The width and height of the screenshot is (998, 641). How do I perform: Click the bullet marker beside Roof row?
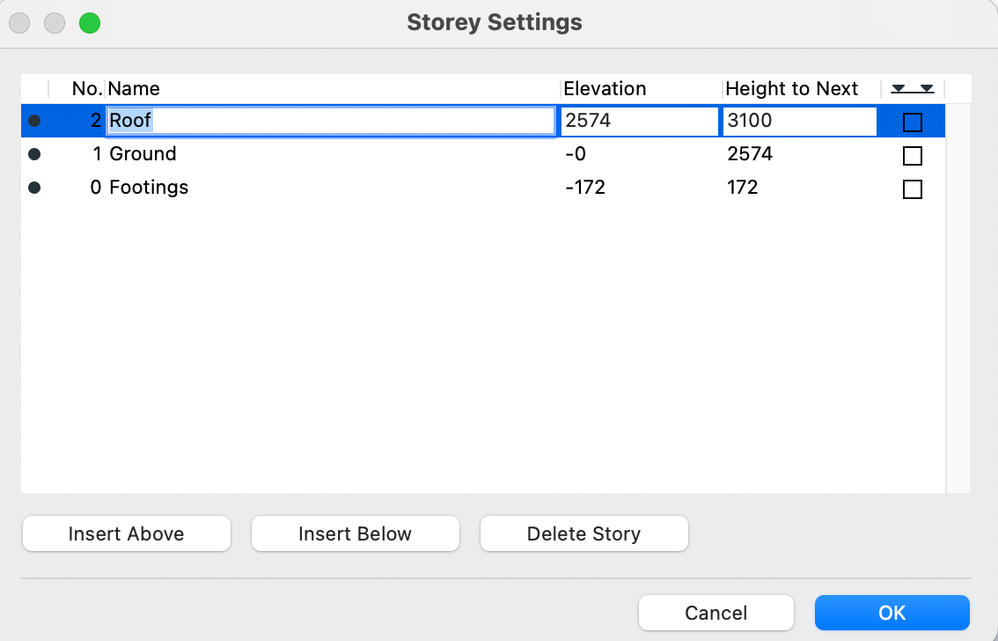(35, 121)
